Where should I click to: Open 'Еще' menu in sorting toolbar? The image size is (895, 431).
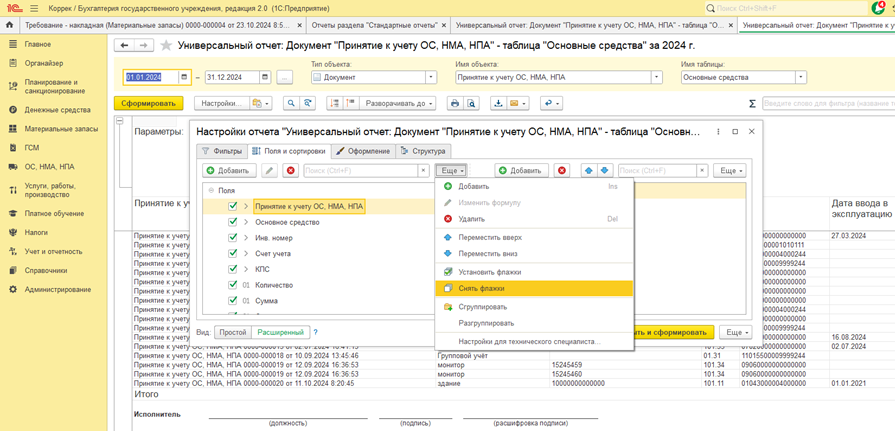tap(730, 171)
